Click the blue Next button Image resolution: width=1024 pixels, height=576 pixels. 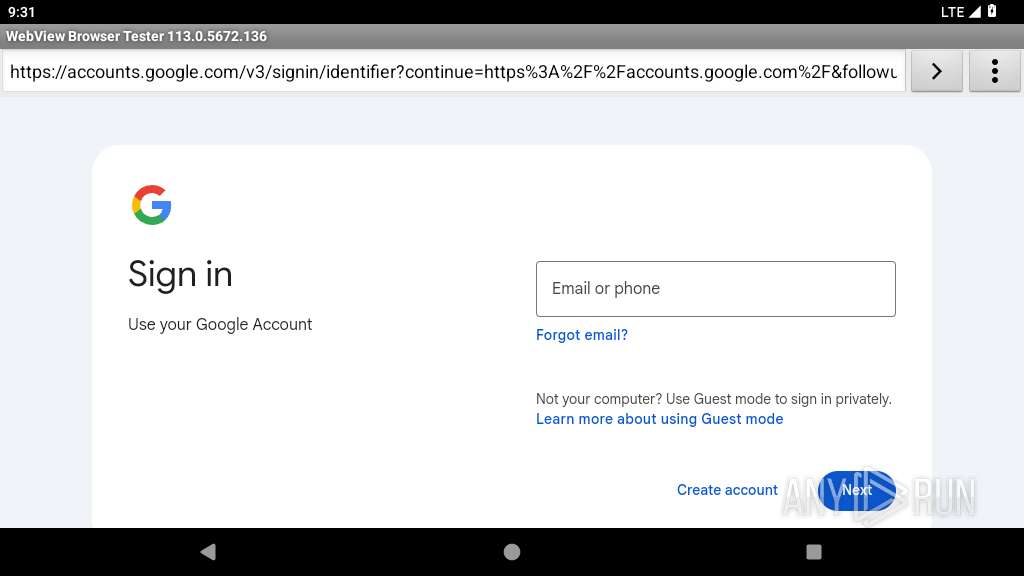click(857, 490)
